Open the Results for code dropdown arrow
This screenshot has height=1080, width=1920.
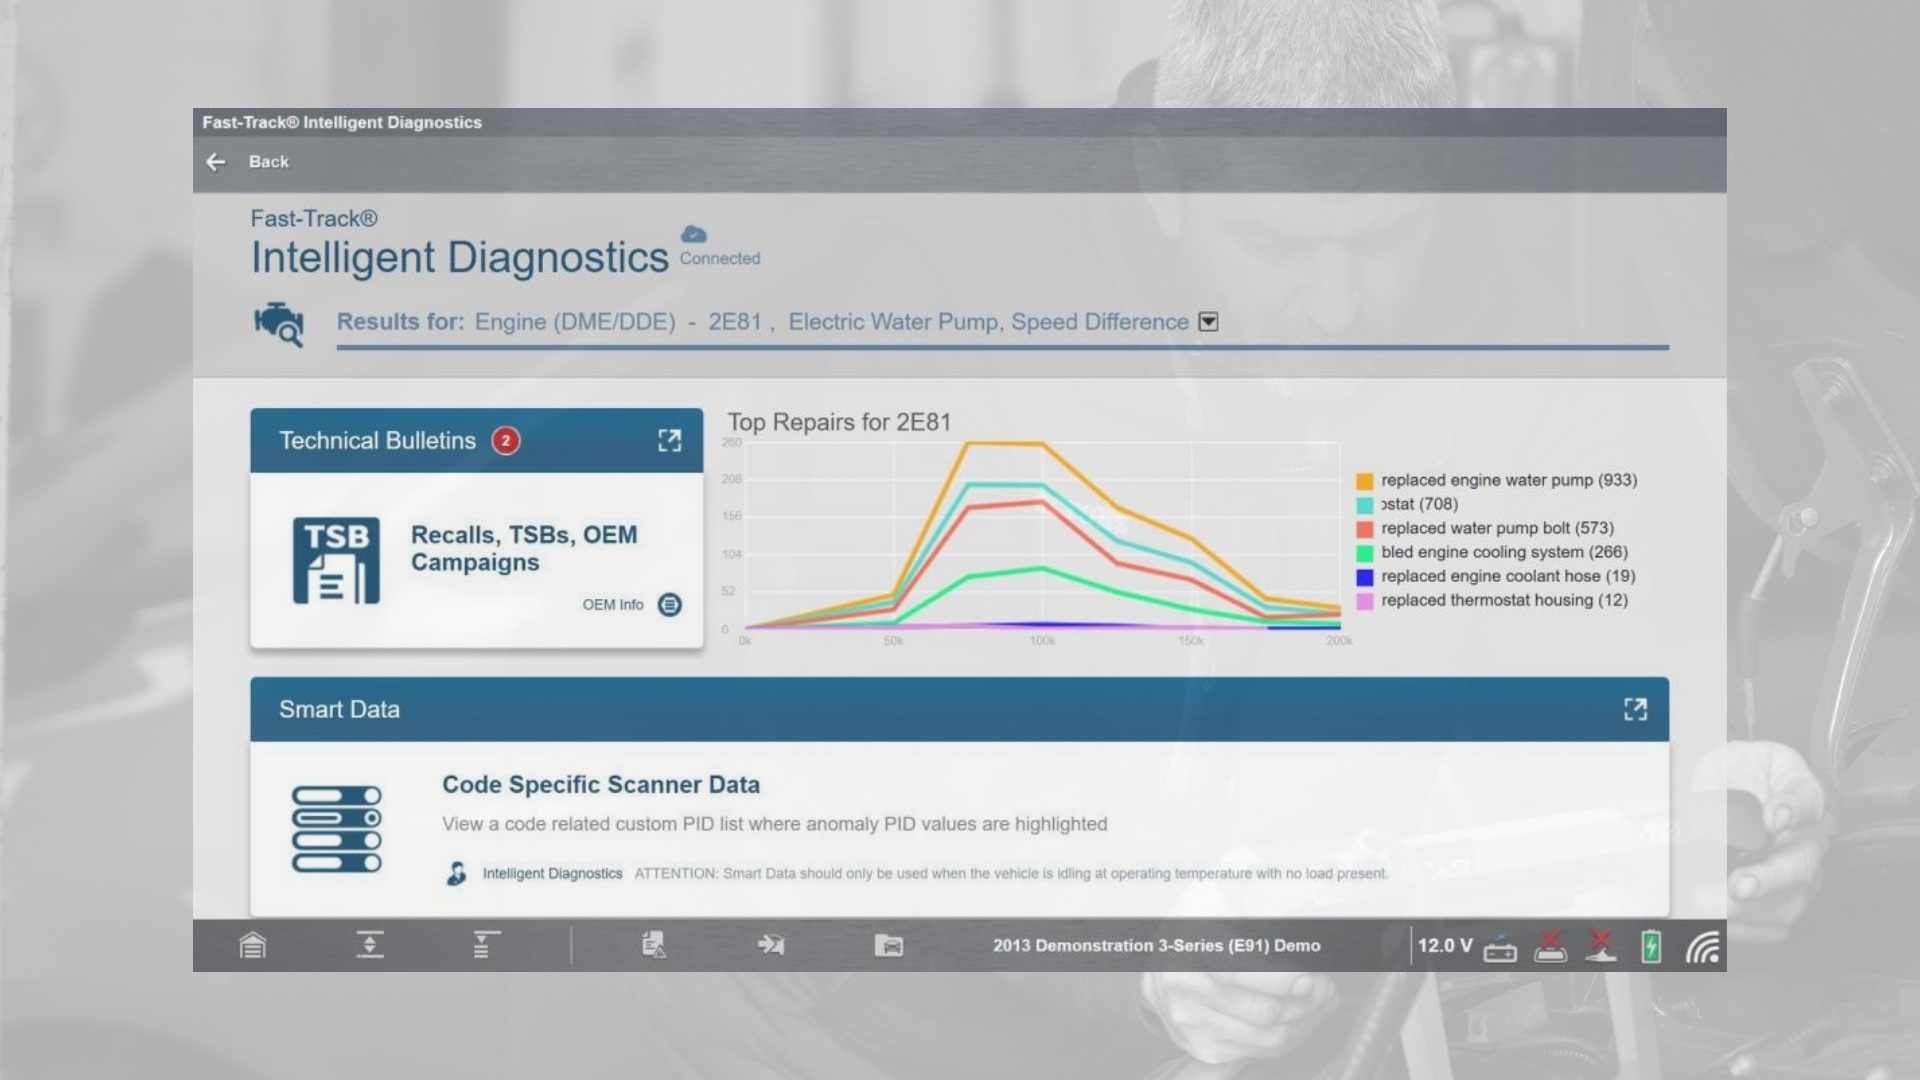(x=1208, y=322)
